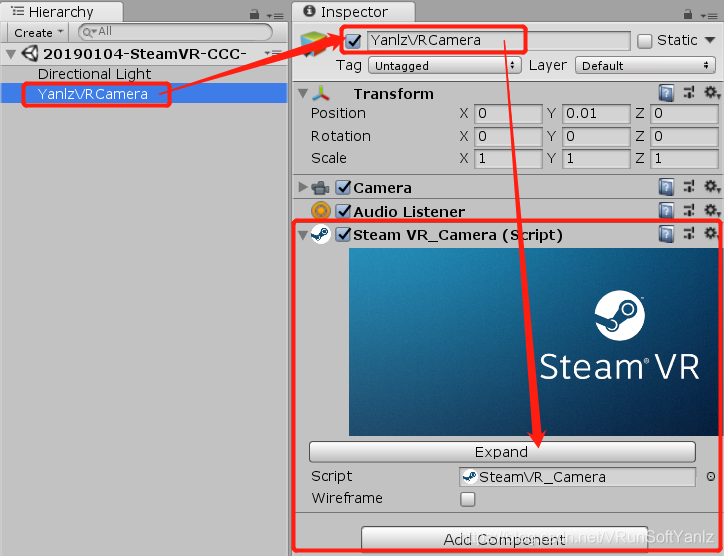Click the Rotation X field
The width and height of the screenshot is (724, 556).
tap(508, 136)
